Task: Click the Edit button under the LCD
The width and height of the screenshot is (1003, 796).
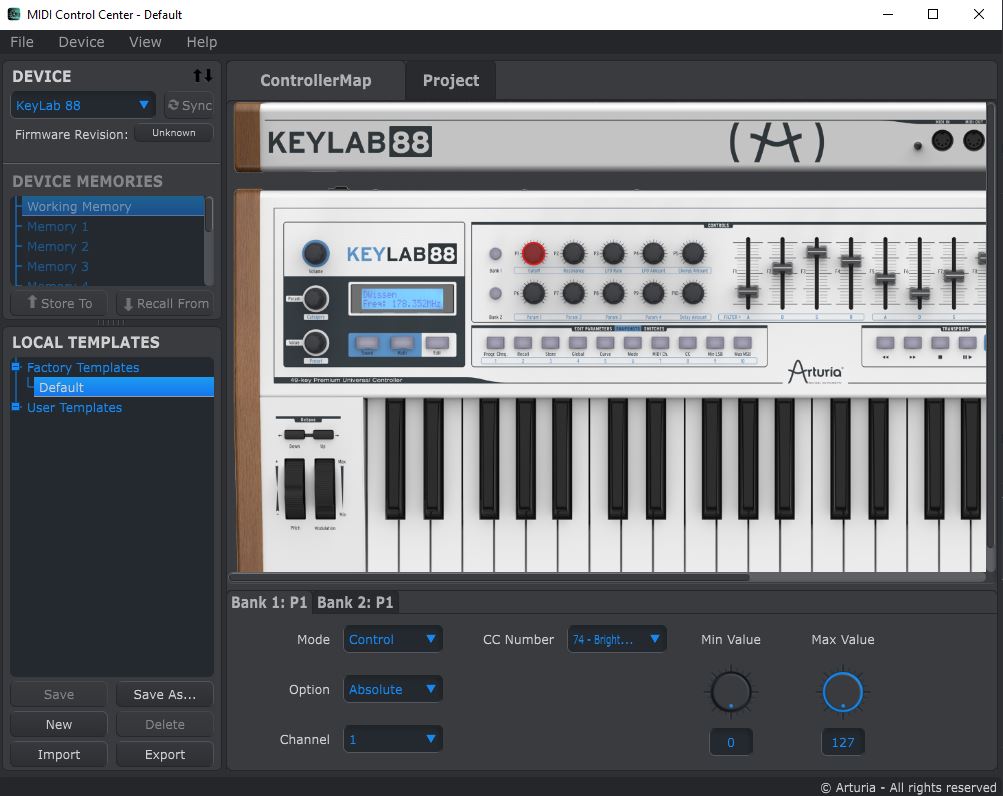Action: point(437,343)
